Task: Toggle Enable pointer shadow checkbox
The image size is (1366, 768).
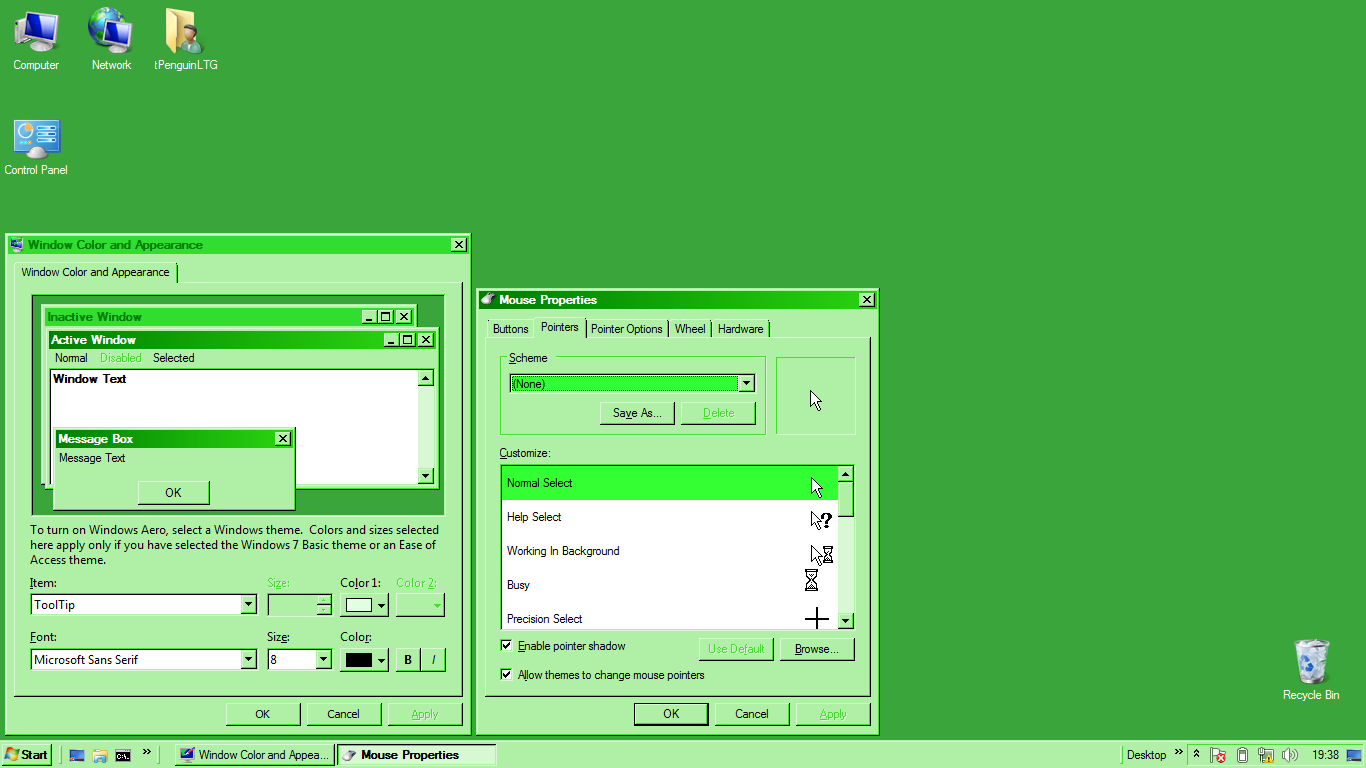Action: click(x=506, y=646)
